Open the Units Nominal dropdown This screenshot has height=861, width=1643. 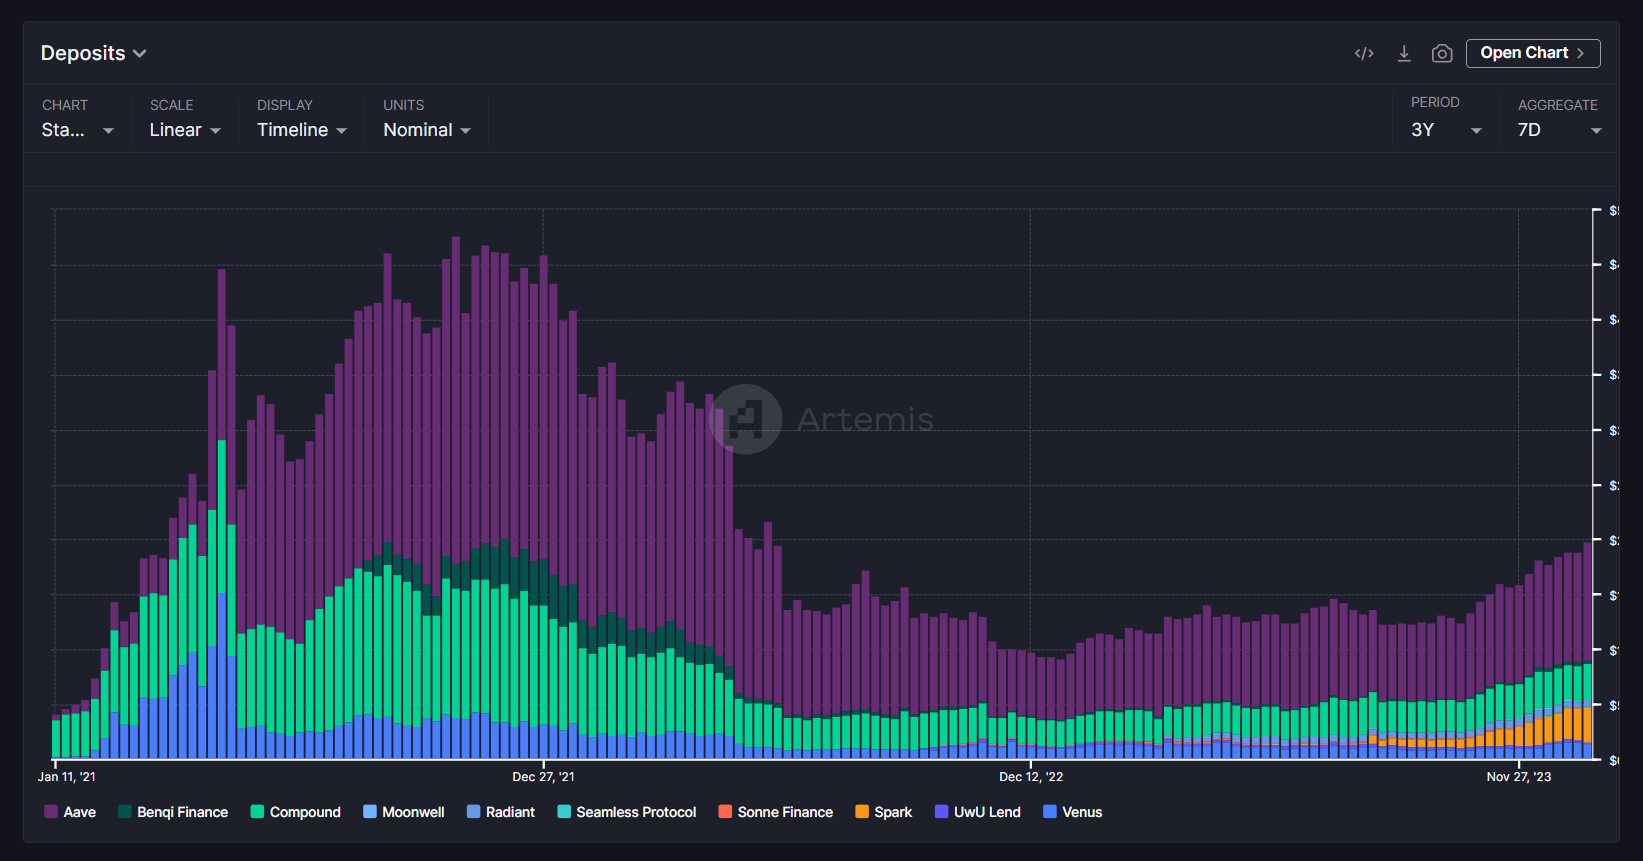[x=427, y=130]
